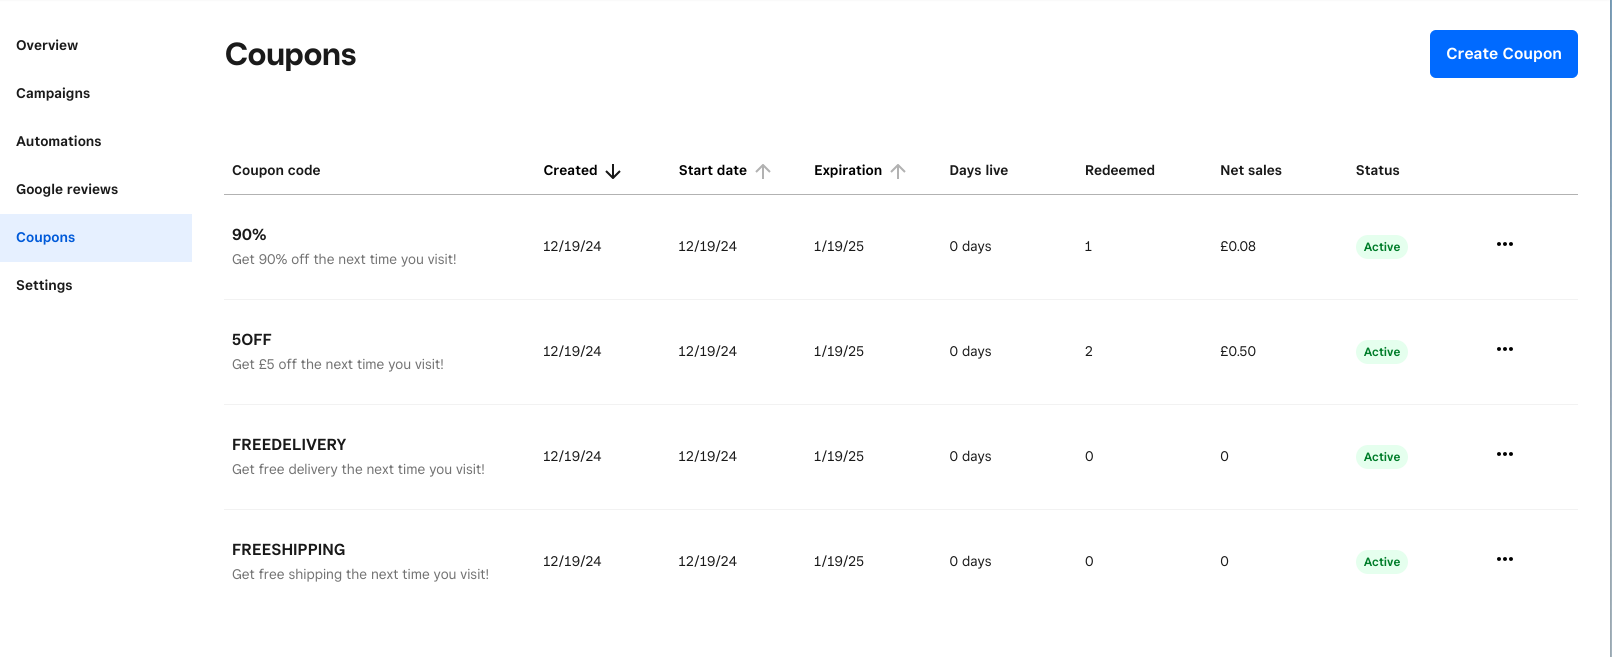The height and width of the screenshot is (657, 1612).
Task: Select the FREESHIPPING coupon code
Action: [289, 550]
